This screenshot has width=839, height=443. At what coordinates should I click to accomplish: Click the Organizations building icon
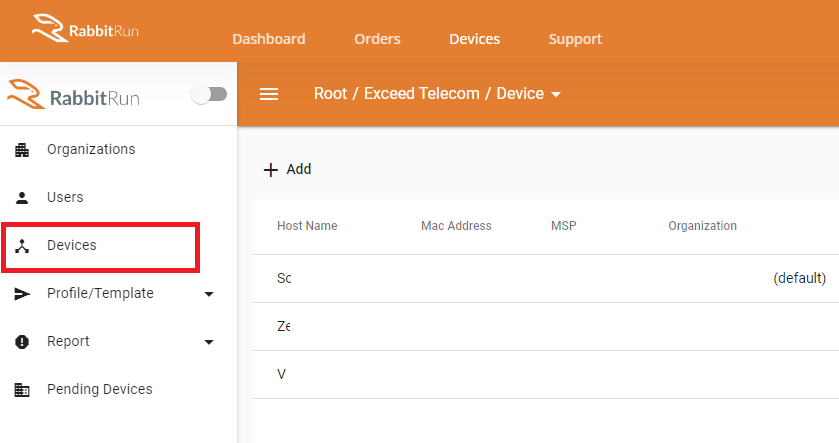pyautogui.click(x=22, y=150)
